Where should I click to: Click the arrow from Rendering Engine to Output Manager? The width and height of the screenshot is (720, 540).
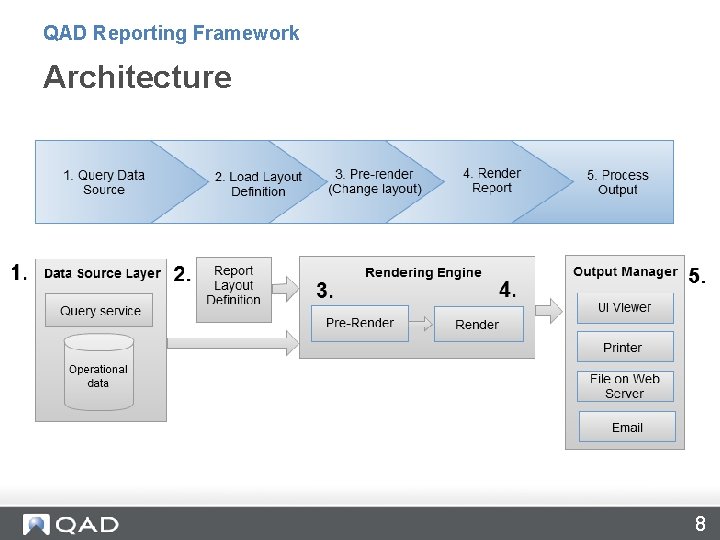coord(549,310)
